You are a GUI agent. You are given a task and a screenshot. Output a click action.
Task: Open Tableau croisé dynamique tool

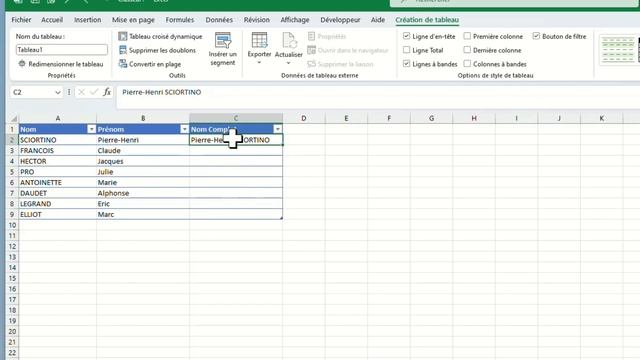tap(160, 36)
